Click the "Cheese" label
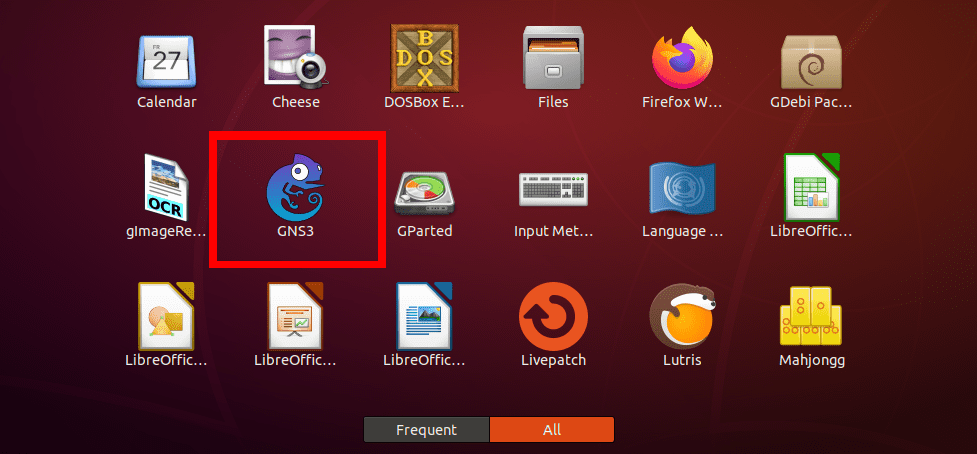The image size is (977, 454). click(x=296, y=102)
